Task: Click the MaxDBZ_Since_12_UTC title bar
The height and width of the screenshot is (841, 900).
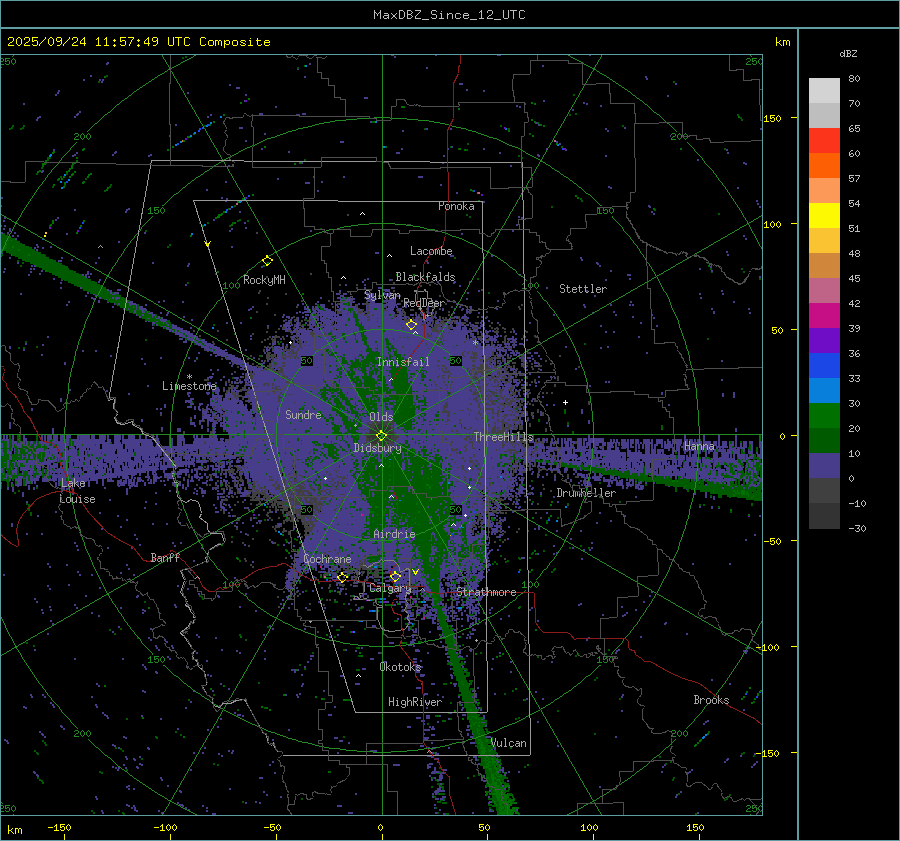Action: click(449, 15)
